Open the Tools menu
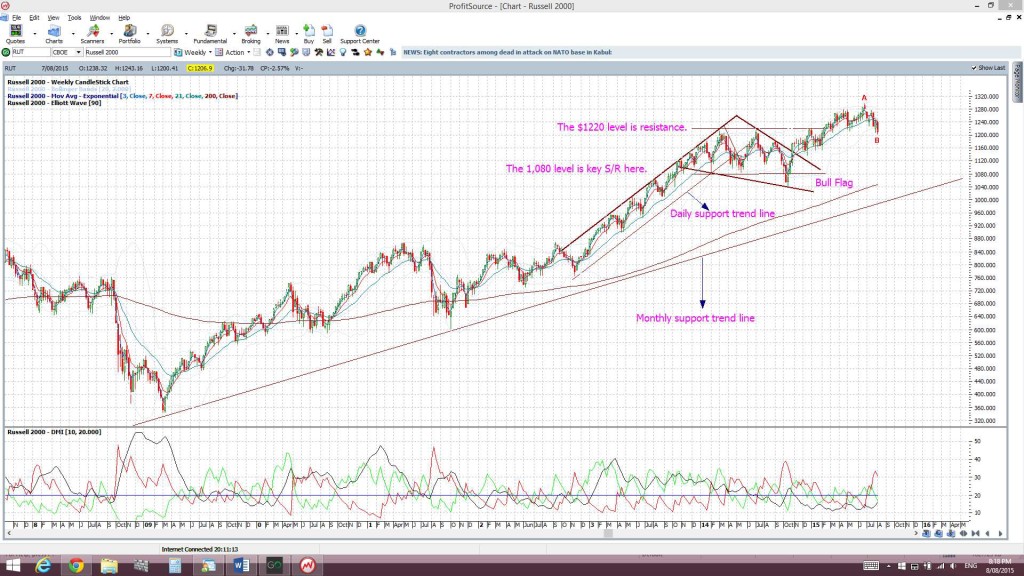This screenshot has height=576, width=1024. tap(74, 18)
